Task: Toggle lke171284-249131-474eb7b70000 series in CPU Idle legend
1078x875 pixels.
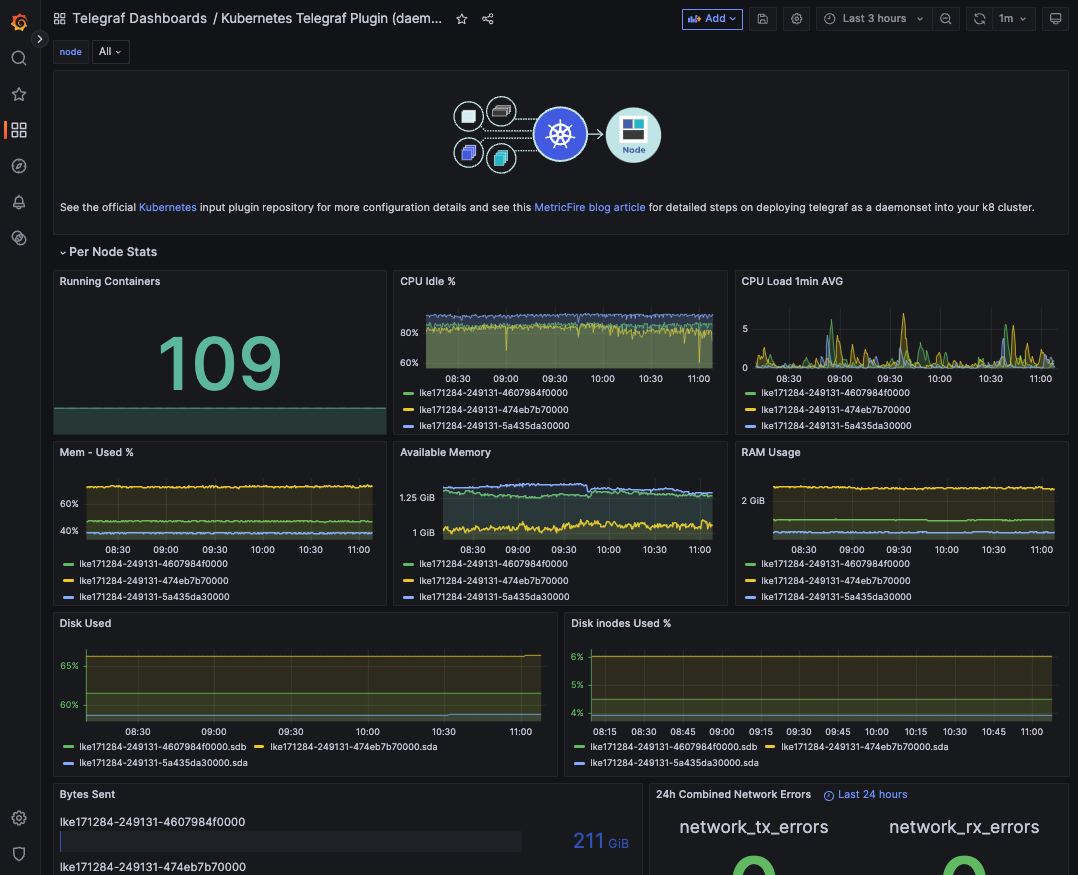Action: (493, 409)
